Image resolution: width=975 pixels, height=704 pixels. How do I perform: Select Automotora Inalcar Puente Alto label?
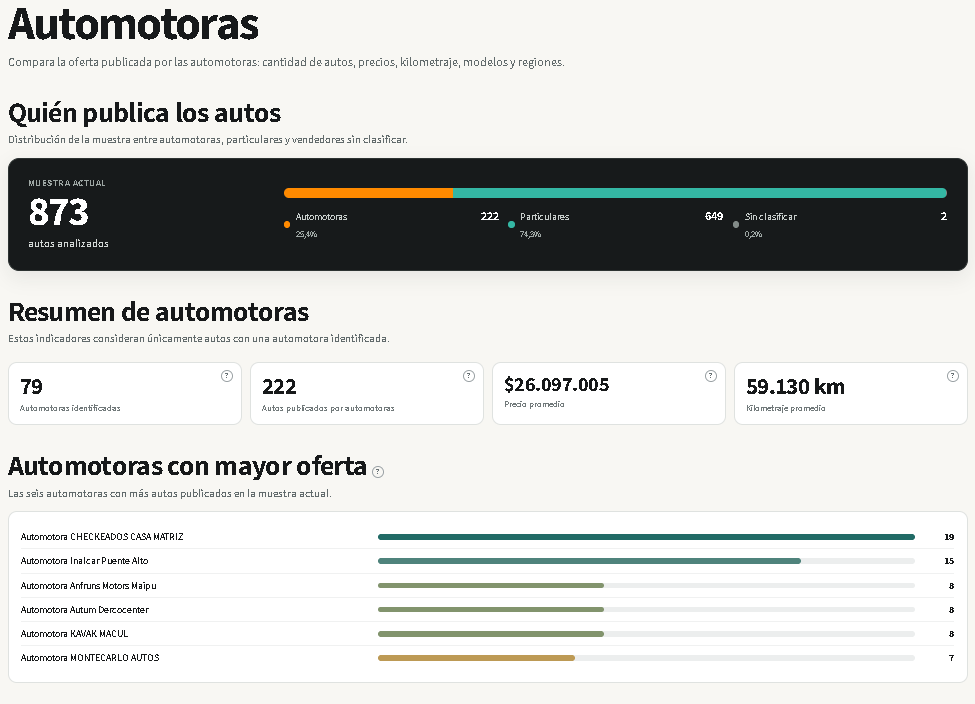coord(85,561)
